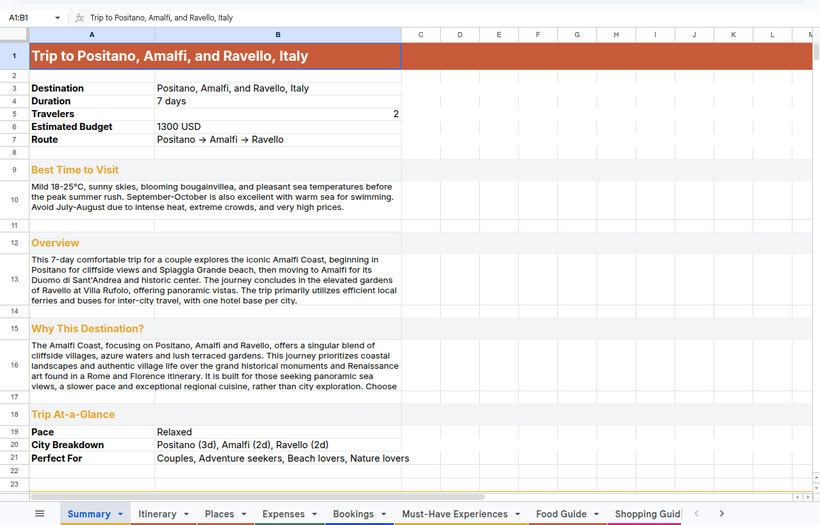Open Places tab dropdown arrow
The image size is (820, 525).
tap(244, 514)
